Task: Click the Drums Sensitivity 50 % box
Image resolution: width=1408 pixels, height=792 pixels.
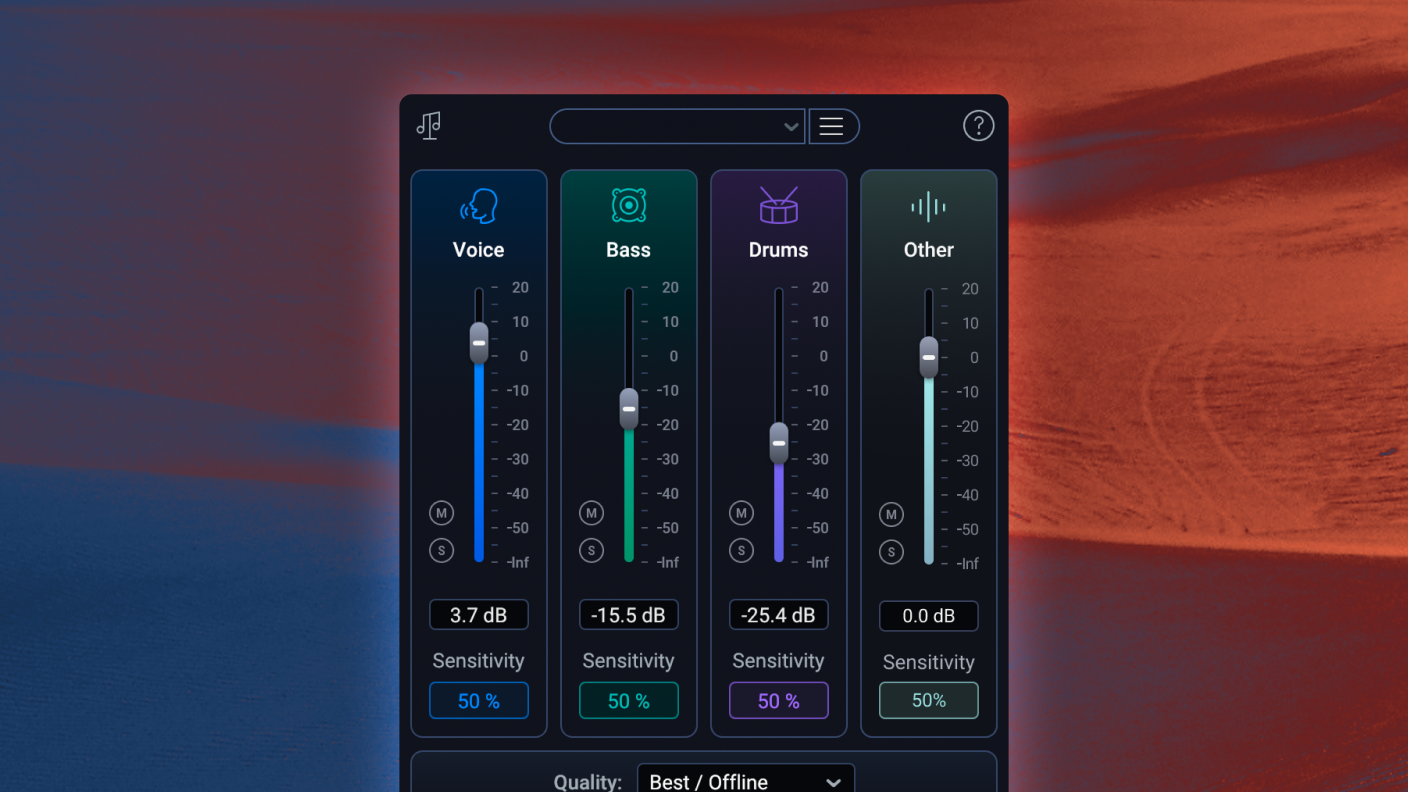Action: coord(778,701)
